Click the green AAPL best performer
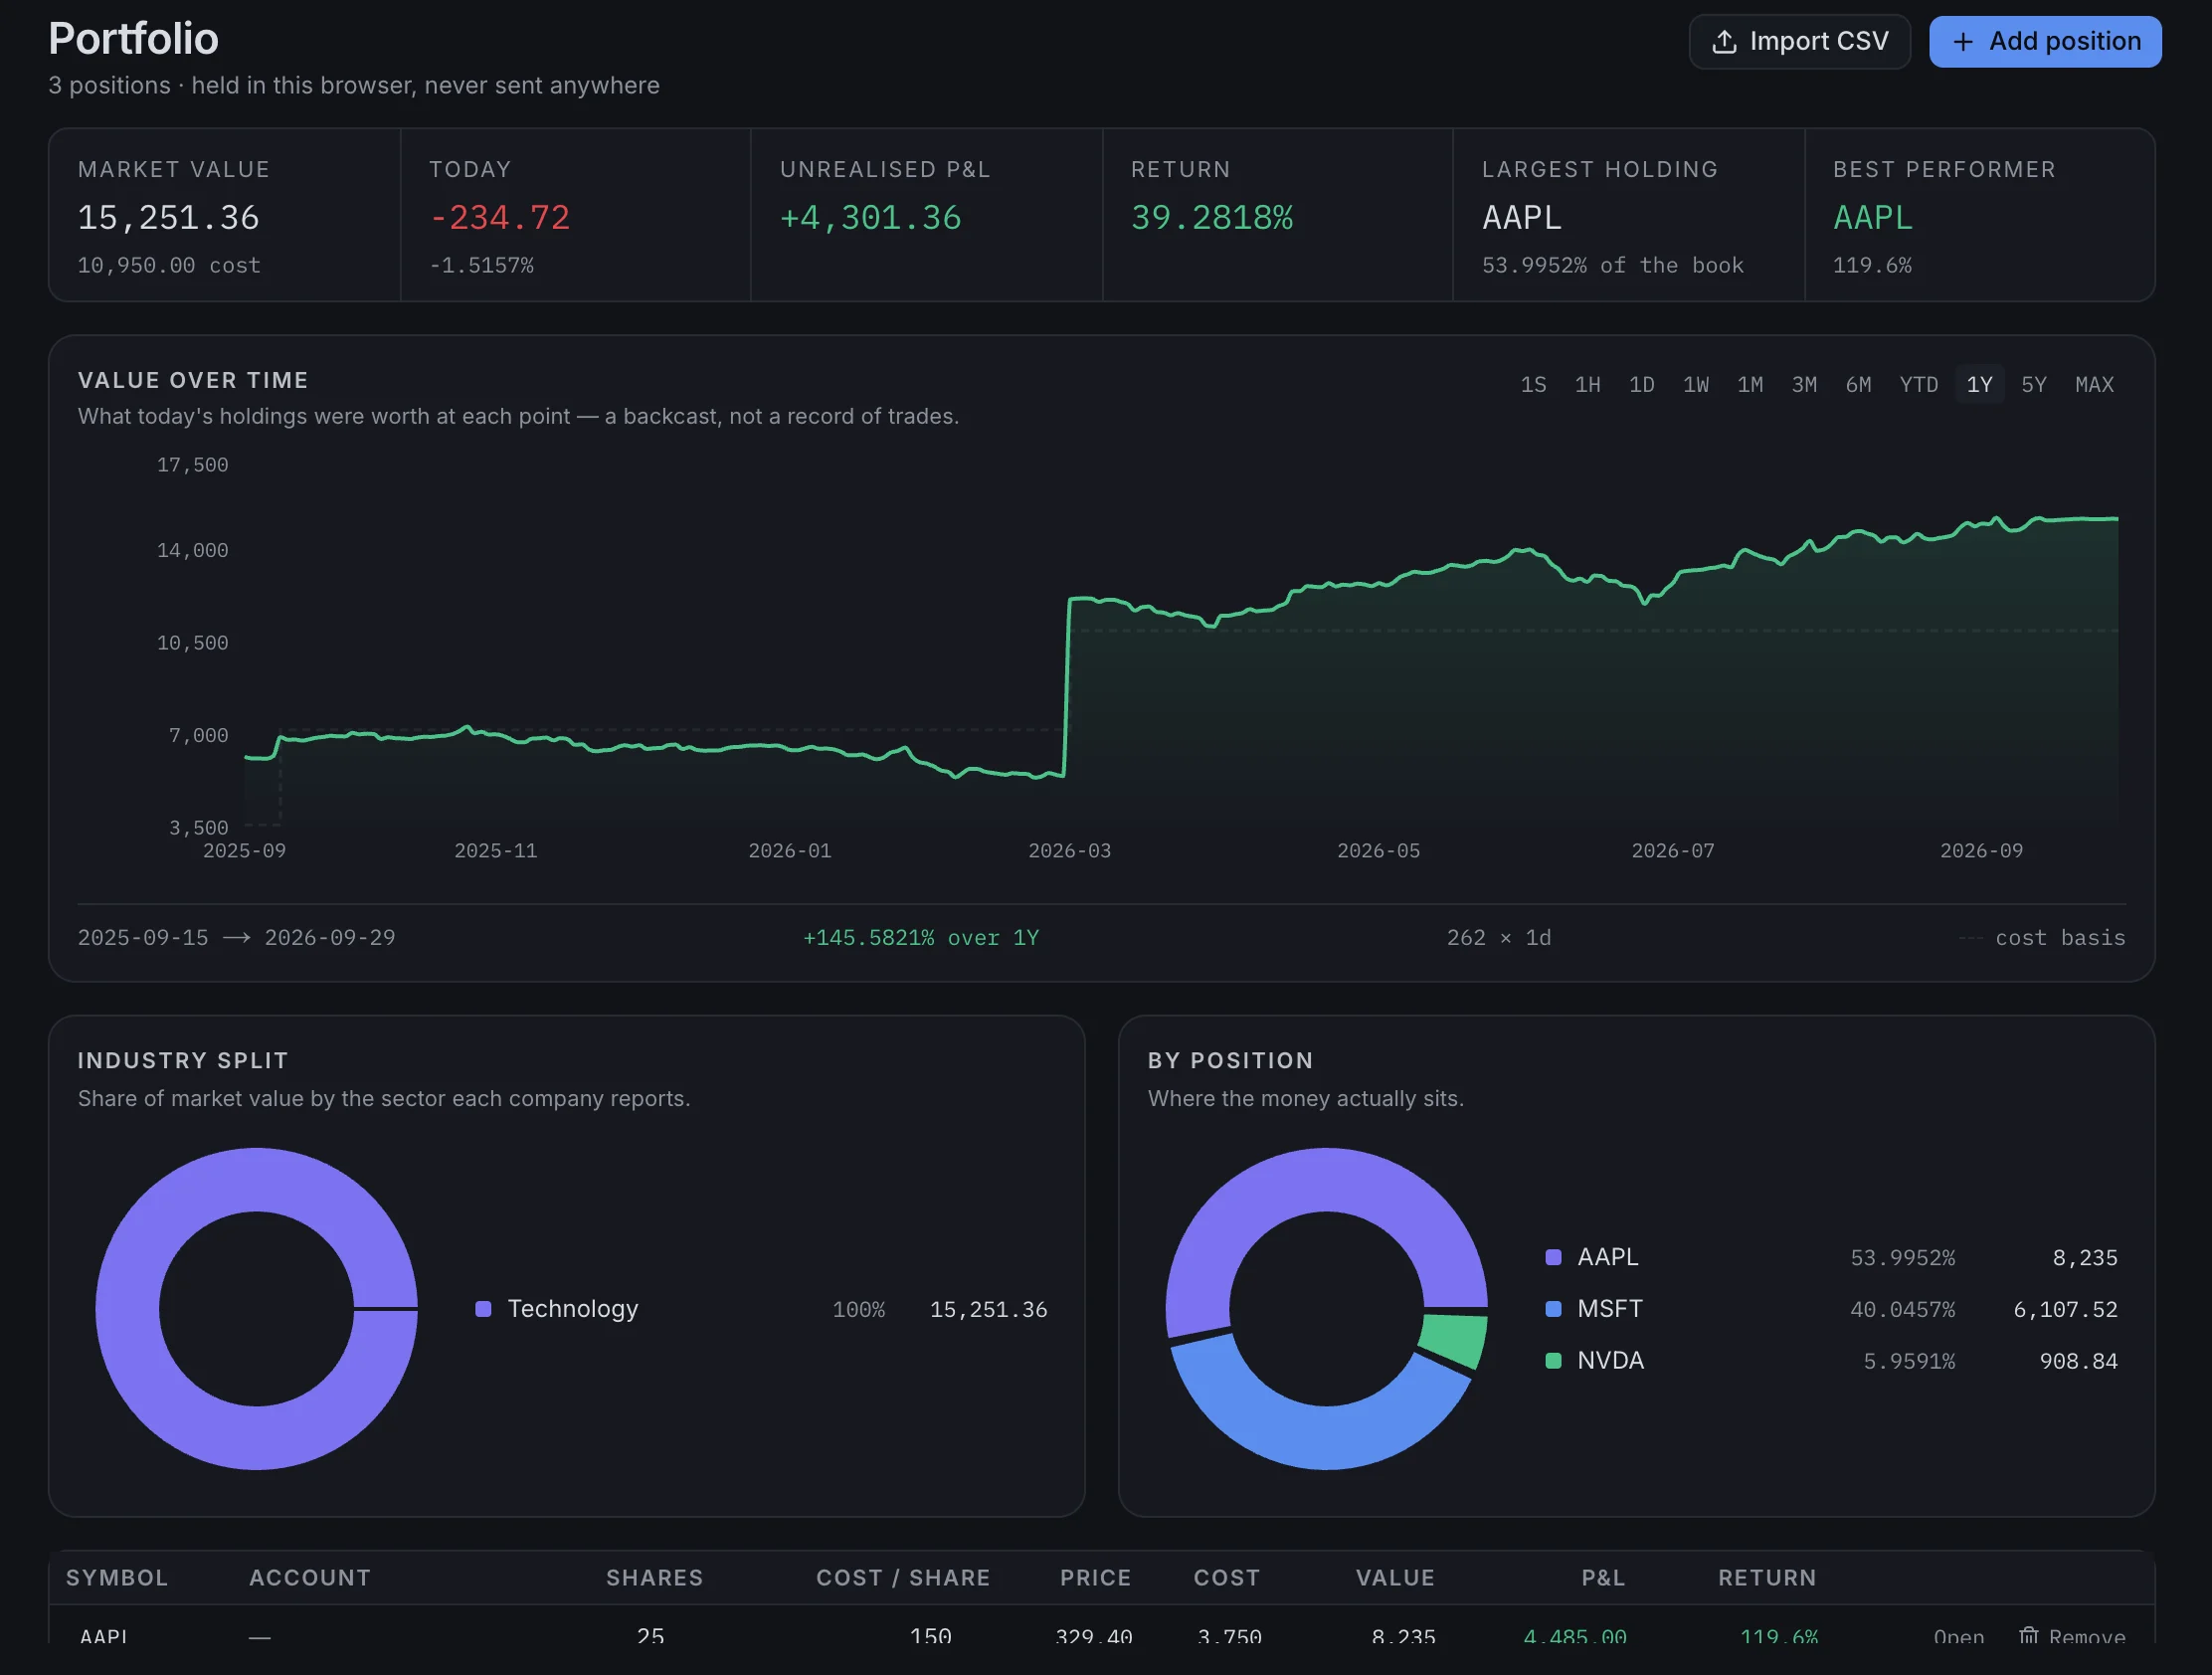This screenshot has height=1675, width=2212. [x=1872, y=218]
